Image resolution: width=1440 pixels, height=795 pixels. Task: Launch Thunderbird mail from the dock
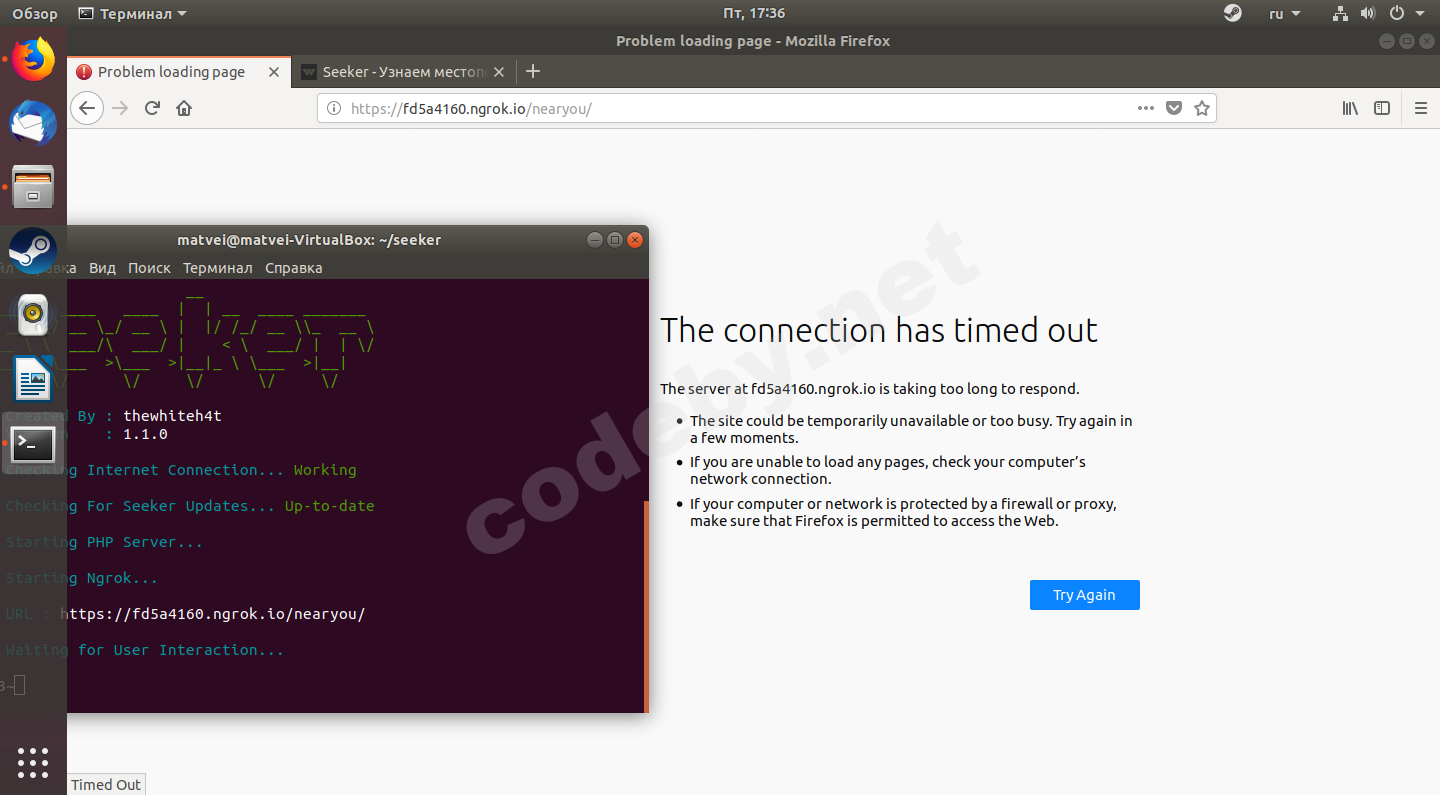33,123
